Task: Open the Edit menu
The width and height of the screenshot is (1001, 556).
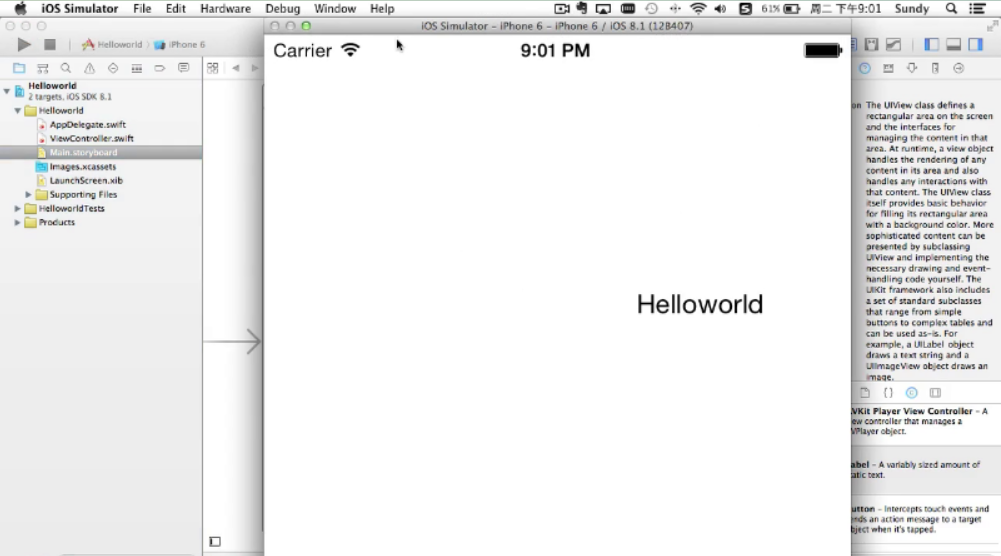Action: tap(176, 8)
